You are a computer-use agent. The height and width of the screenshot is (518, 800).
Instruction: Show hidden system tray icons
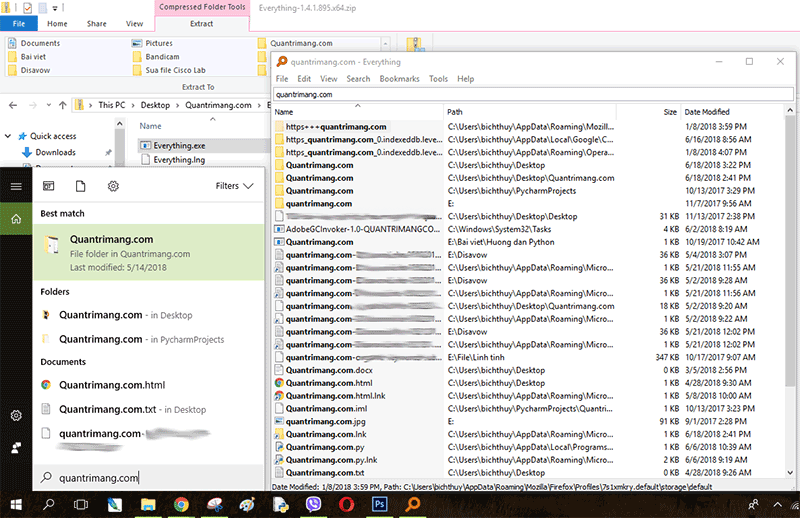coord(777,505)
